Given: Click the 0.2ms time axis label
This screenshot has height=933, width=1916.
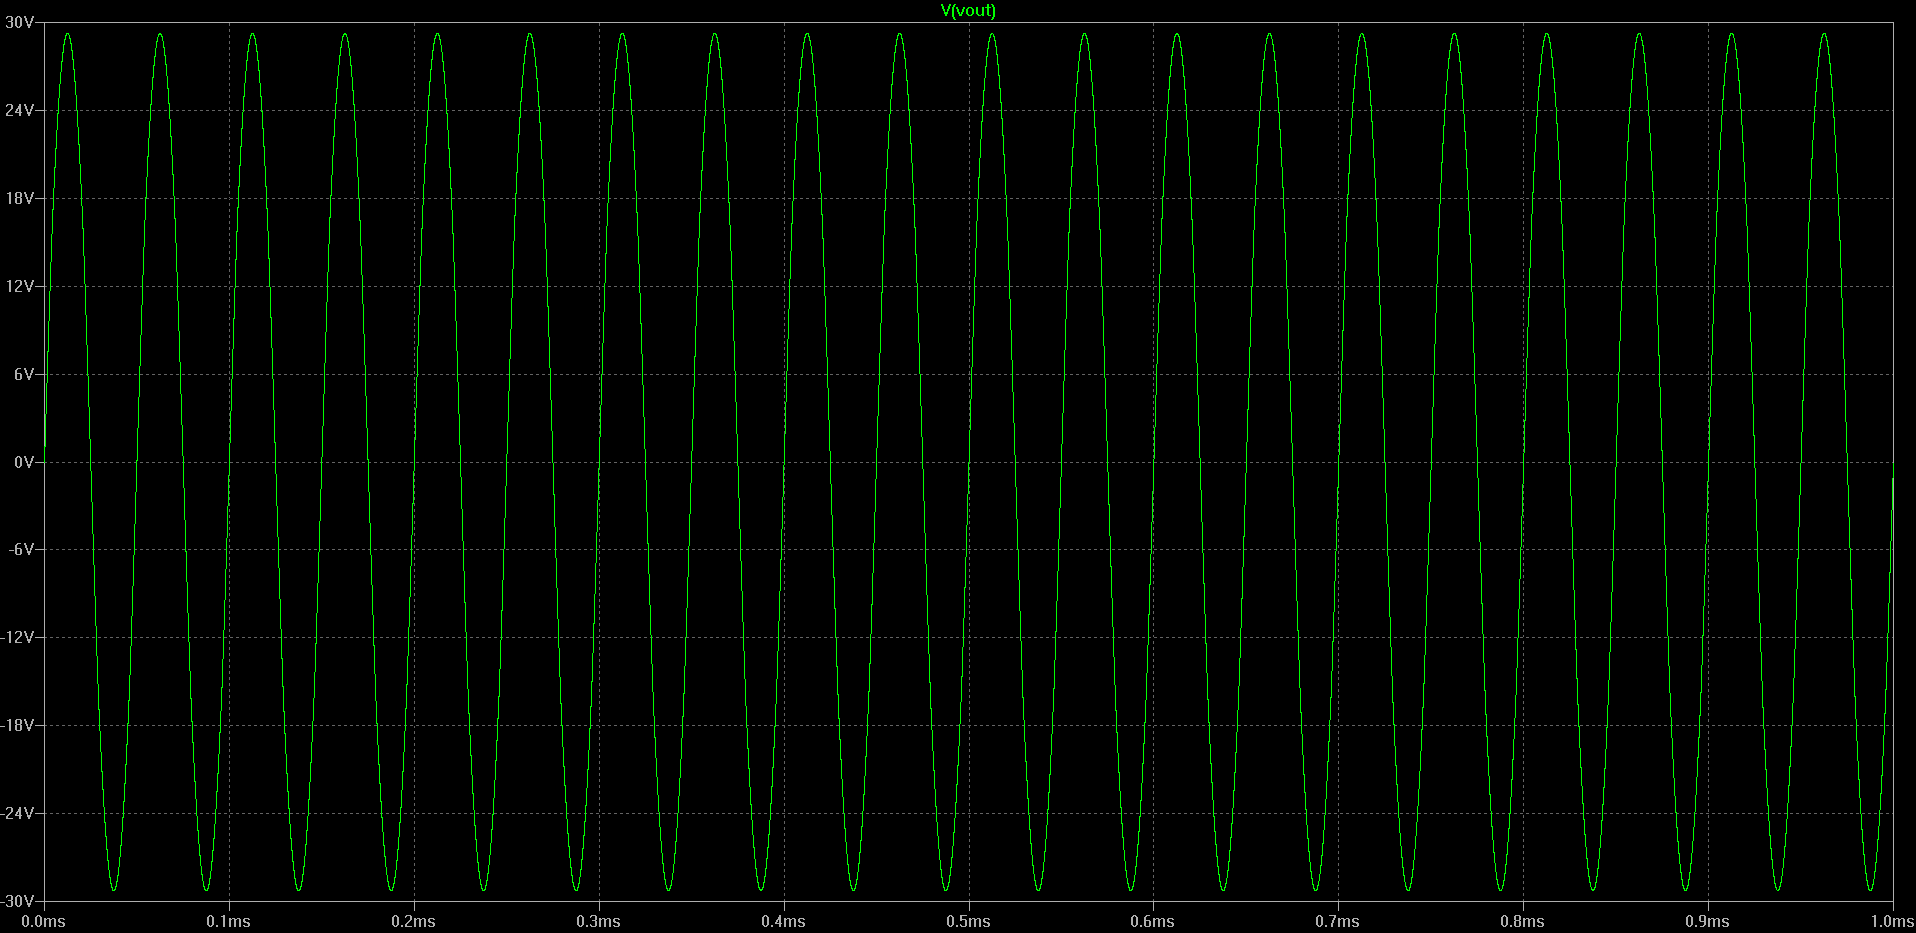Looking at the screenshot, I should [x=414, y=921].
